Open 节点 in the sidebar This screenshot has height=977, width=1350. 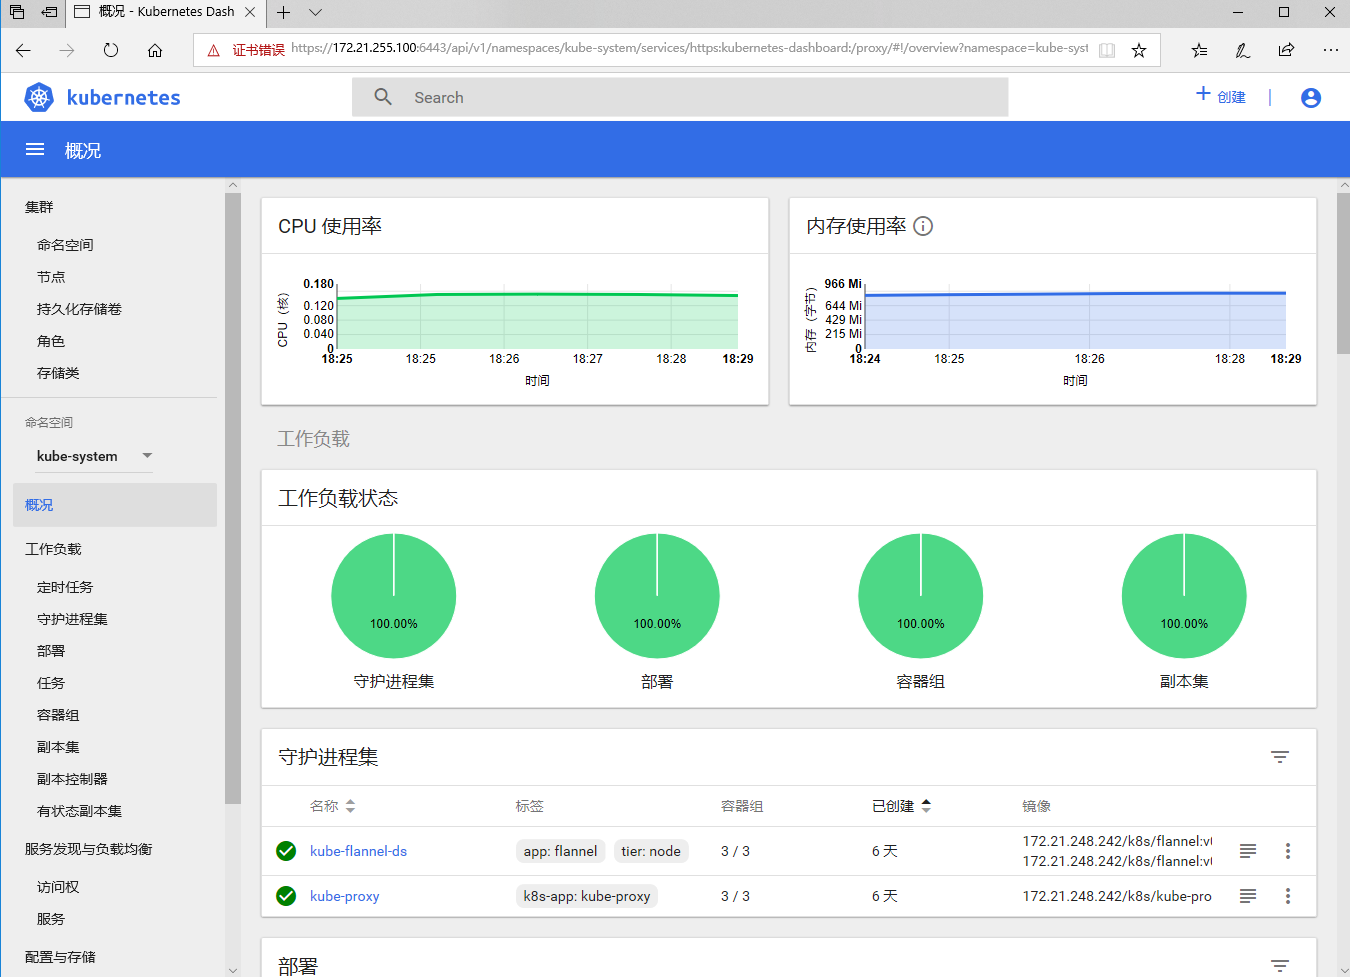[x=51, y=277]
